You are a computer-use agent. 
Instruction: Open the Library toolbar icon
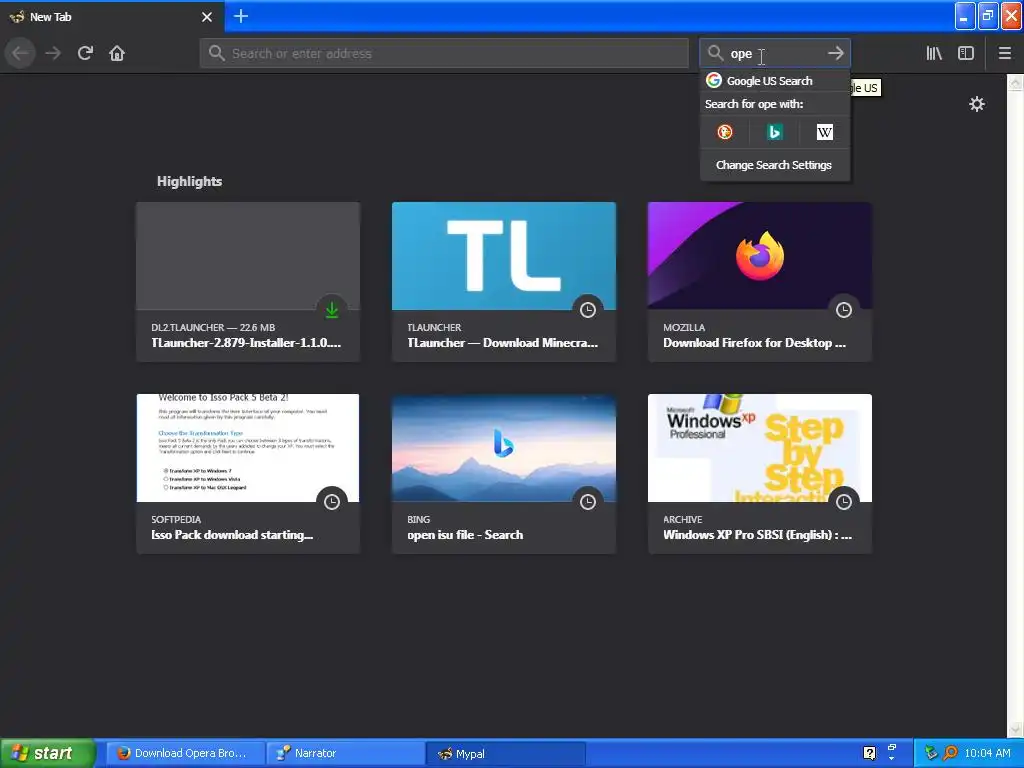click(934, 53)
